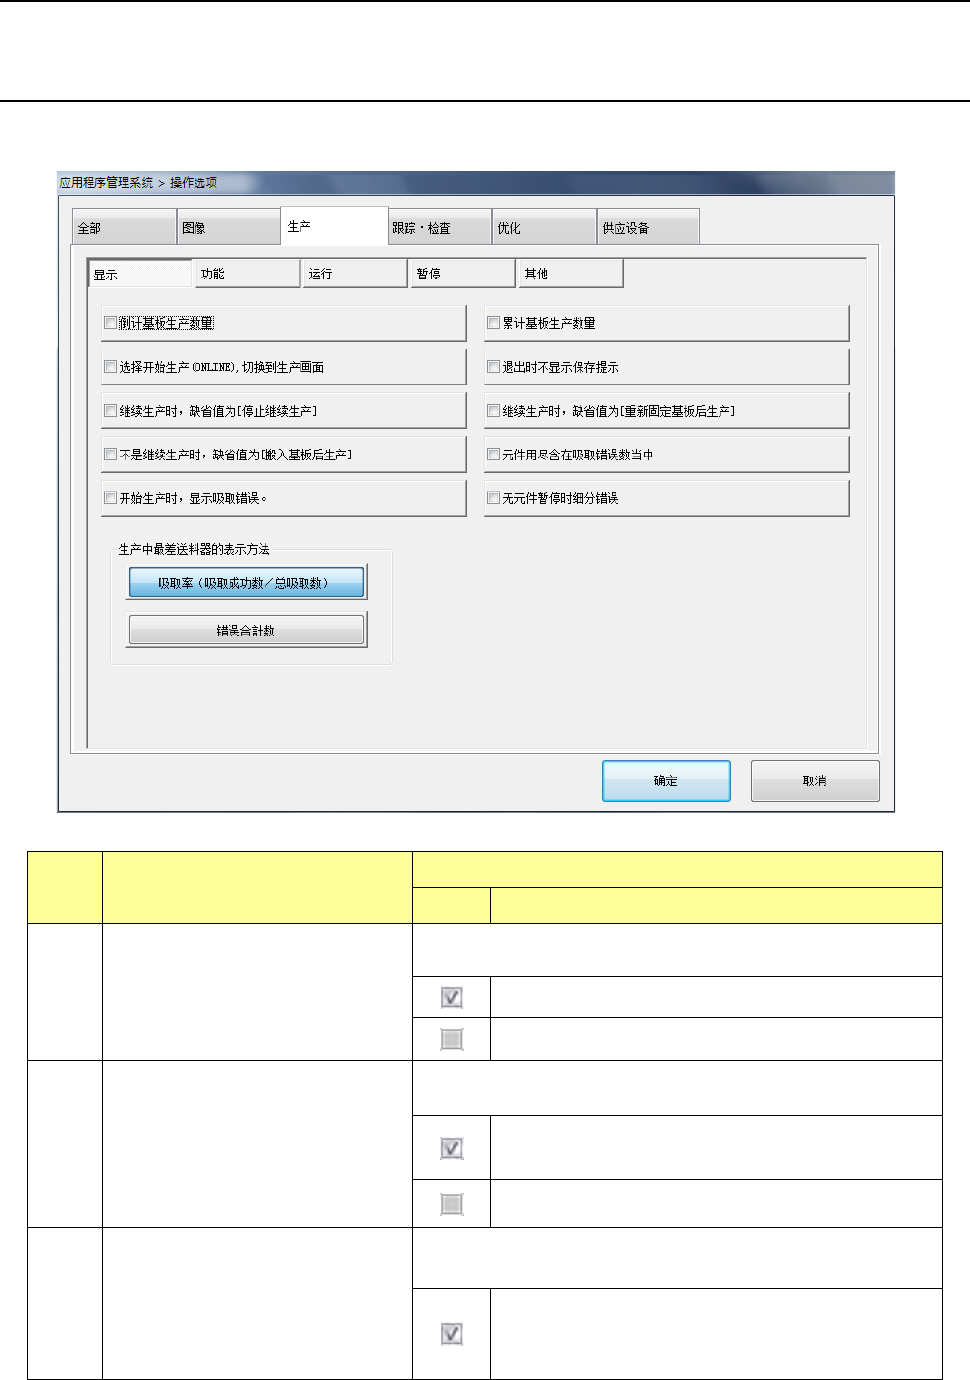Confirm with the 确定 button
The image size is (970, 1380).
(666, 780)
